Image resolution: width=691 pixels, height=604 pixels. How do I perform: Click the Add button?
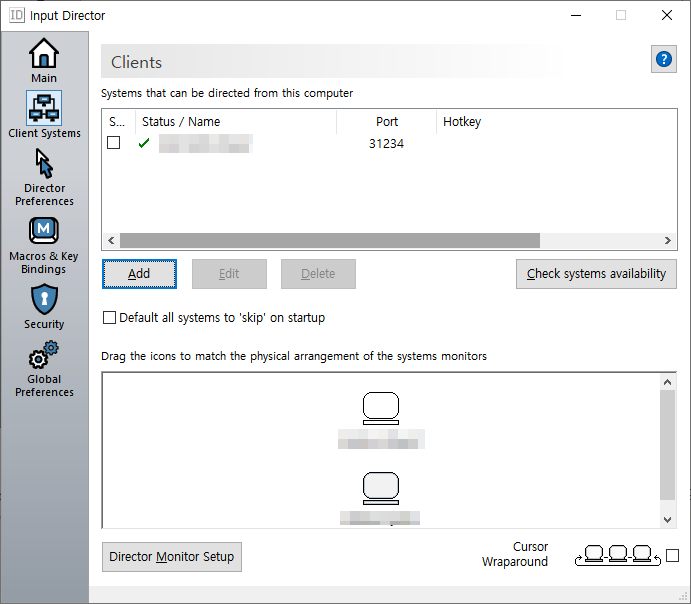pos(139,274)
